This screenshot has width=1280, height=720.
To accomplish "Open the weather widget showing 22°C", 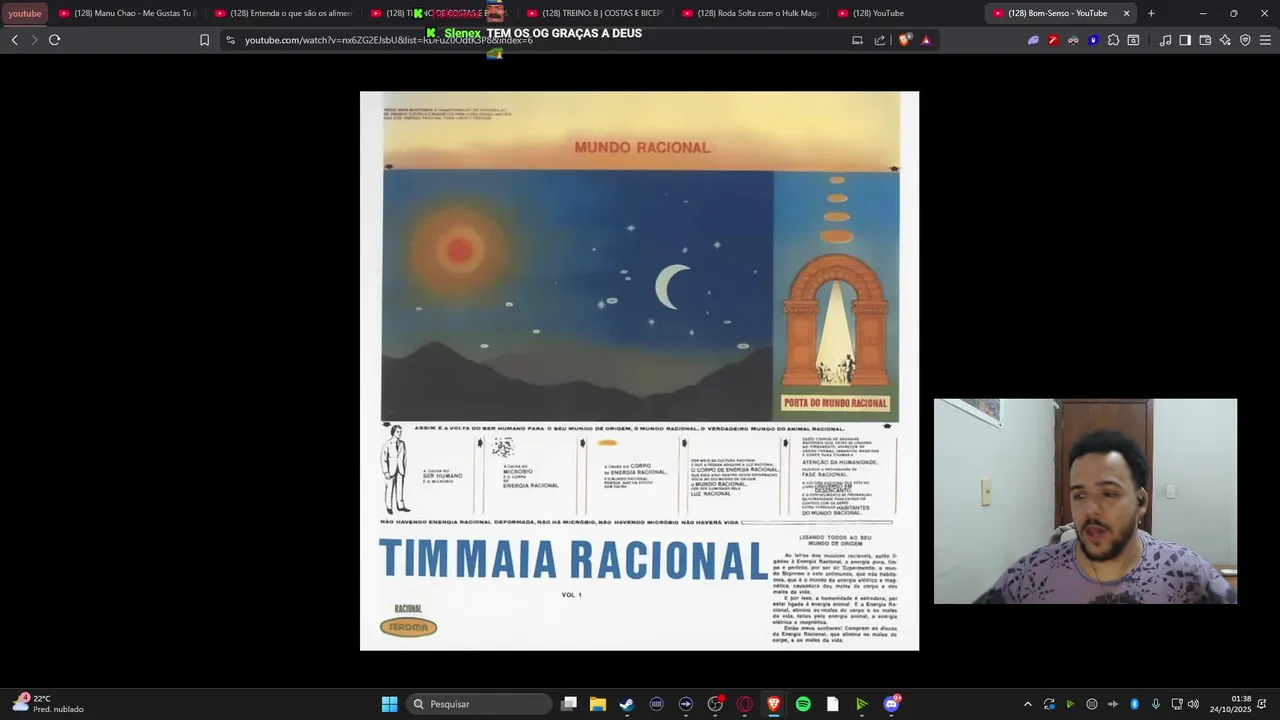I will 48,704.
